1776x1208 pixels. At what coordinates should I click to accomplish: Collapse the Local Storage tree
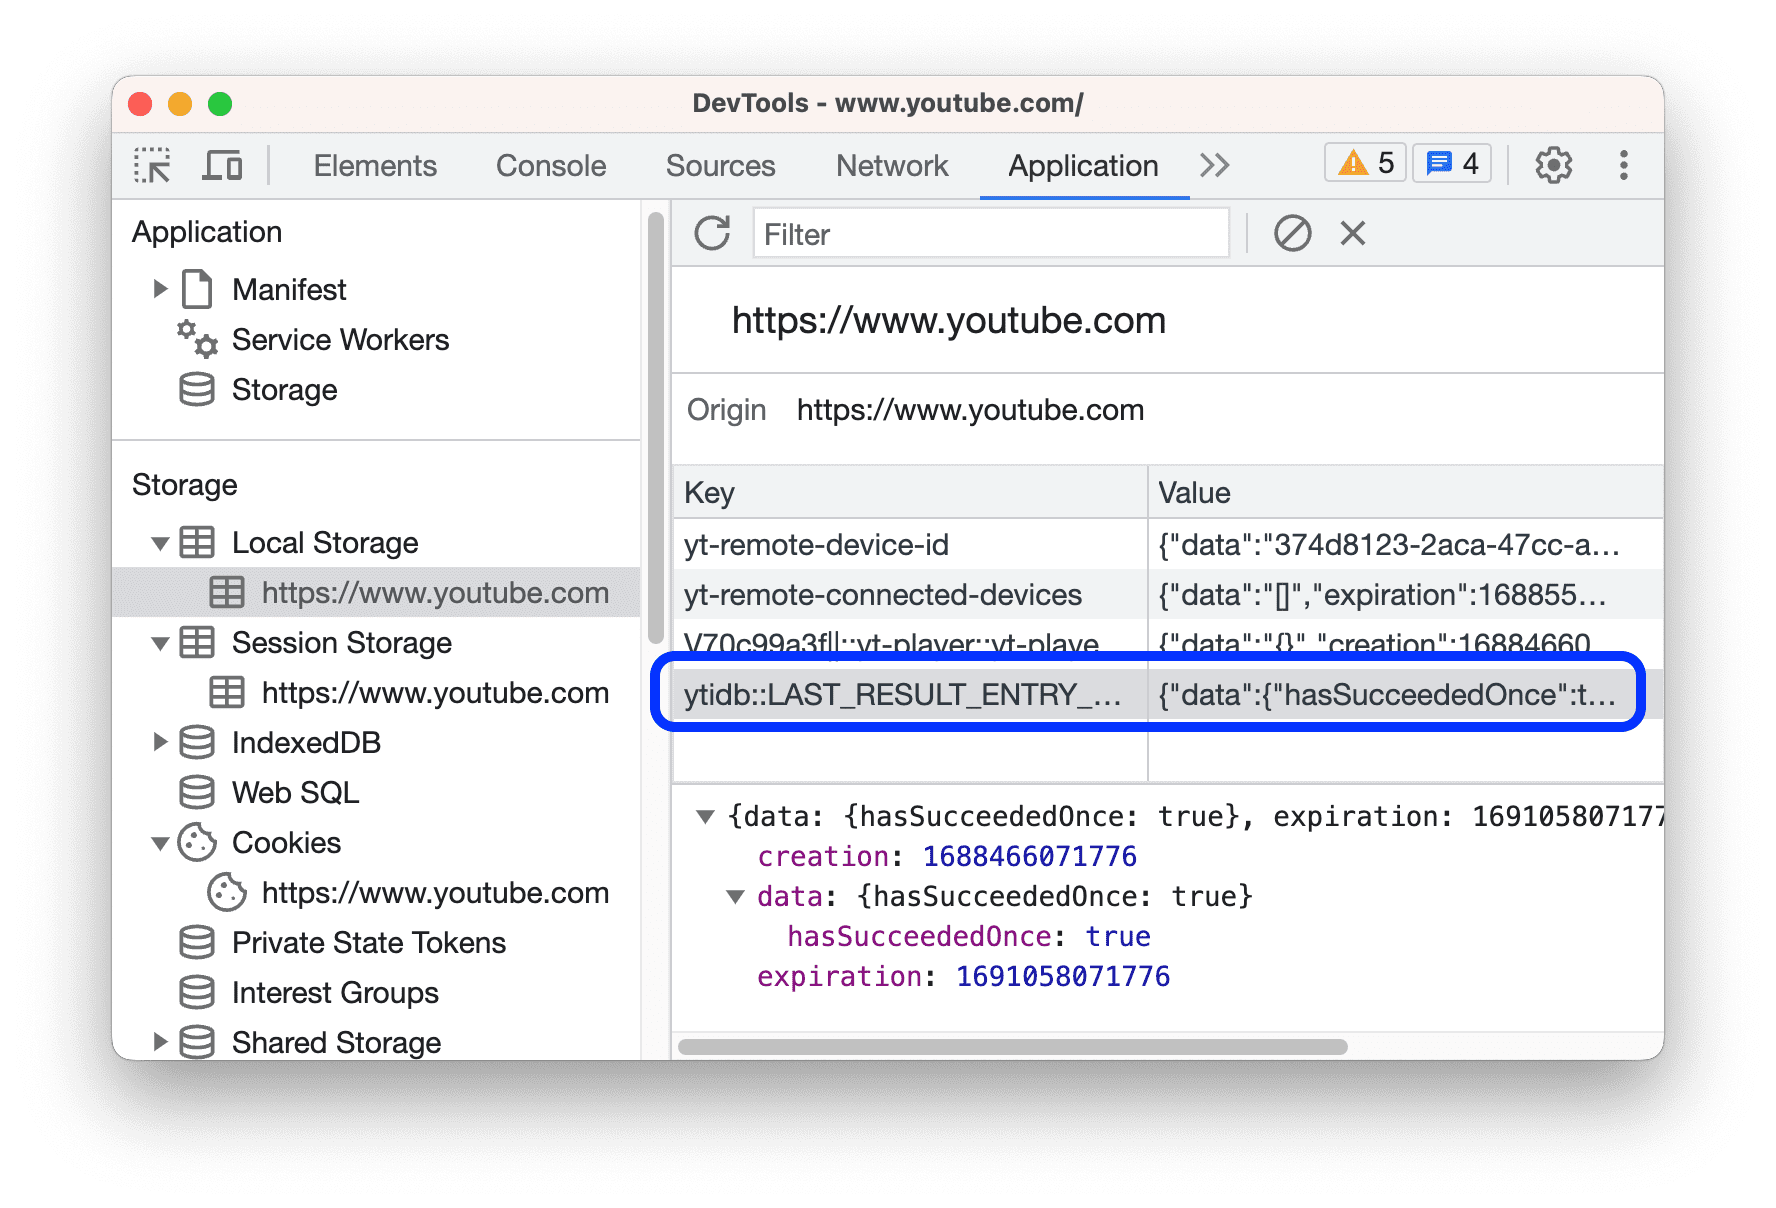(x=161, y=543)
